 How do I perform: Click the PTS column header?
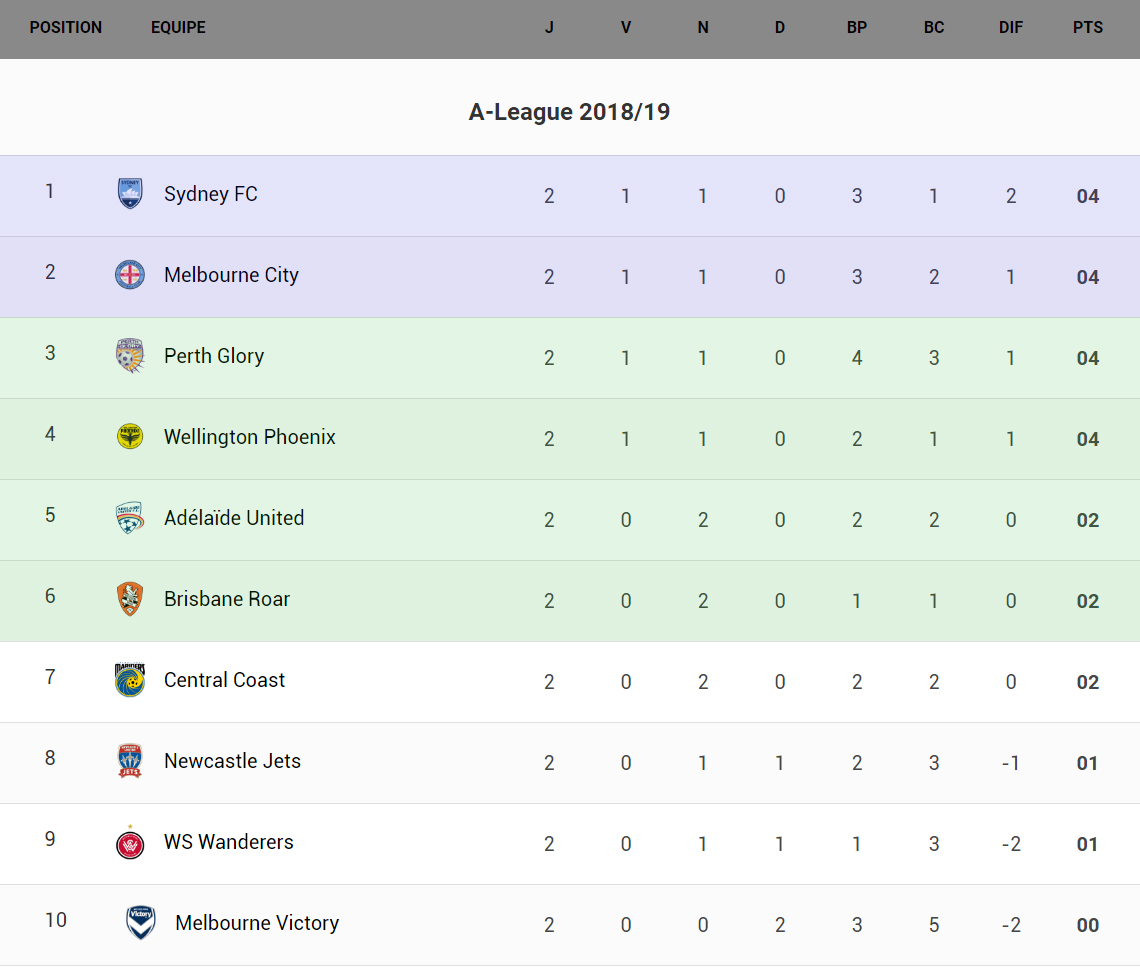click(1088, 28)
